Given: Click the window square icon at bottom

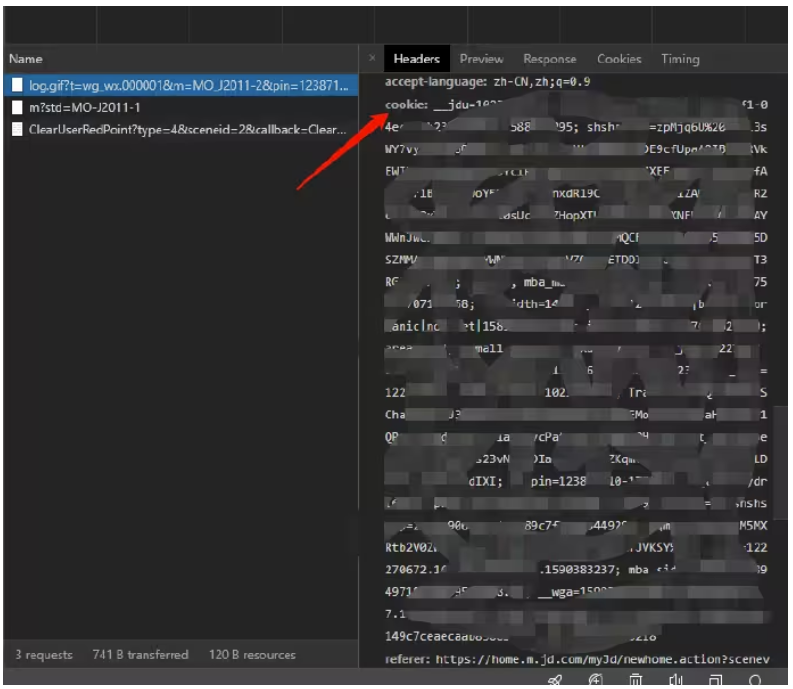Looking at the screenshot, I should 715,680.
